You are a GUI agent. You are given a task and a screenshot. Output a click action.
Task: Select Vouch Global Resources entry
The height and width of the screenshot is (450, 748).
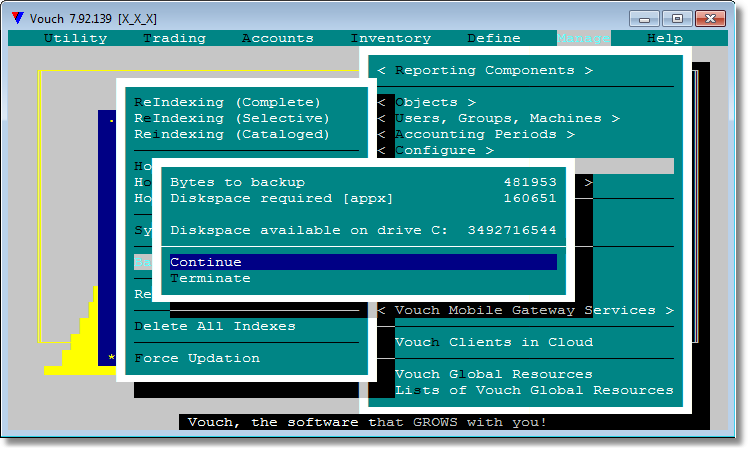[x=494, y=374]
